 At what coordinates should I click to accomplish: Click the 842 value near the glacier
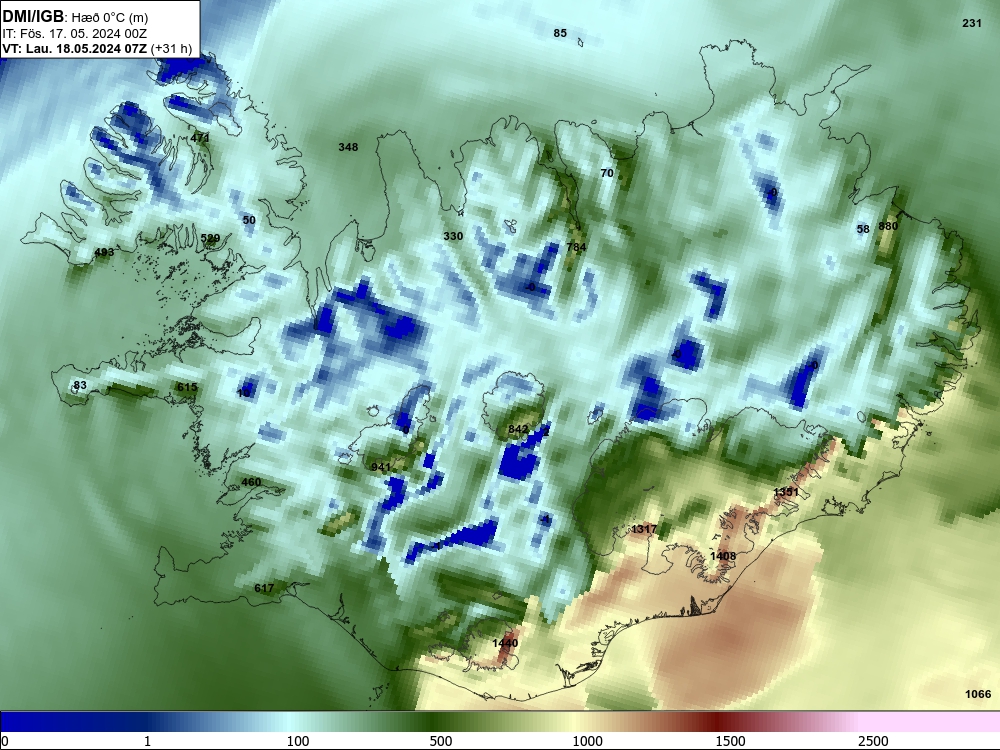click(x=518, y=429)
